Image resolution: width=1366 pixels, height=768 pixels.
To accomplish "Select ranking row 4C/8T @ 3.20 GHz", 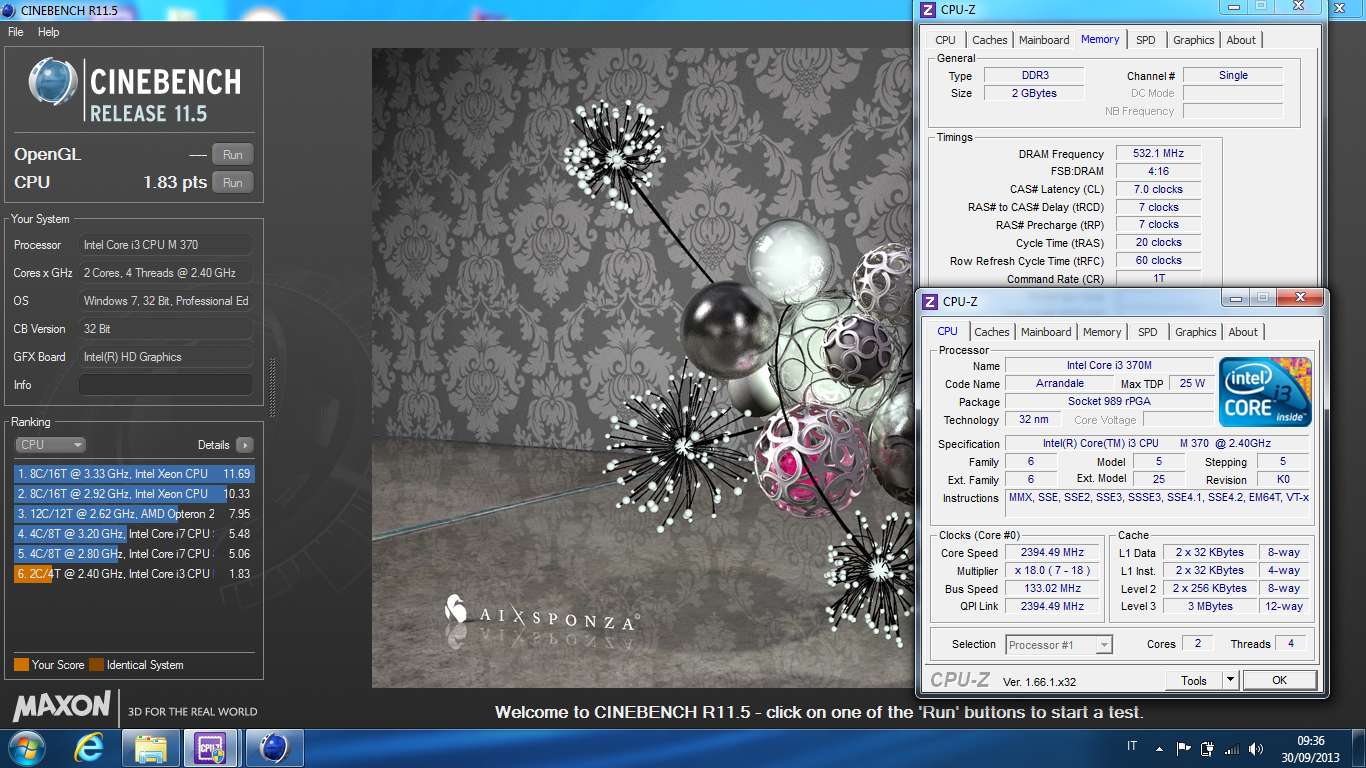I will 134,534.
